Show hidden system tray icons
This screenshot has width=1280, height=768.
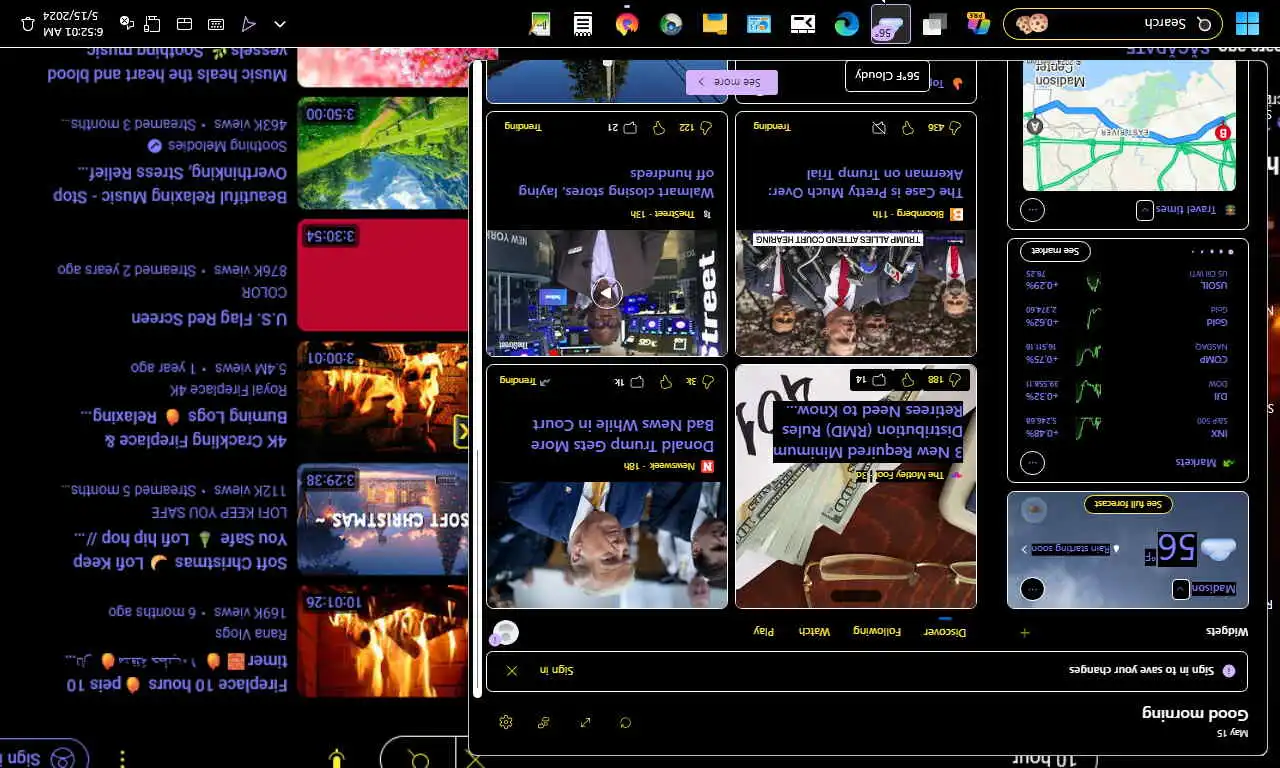[x=280, y=23]
